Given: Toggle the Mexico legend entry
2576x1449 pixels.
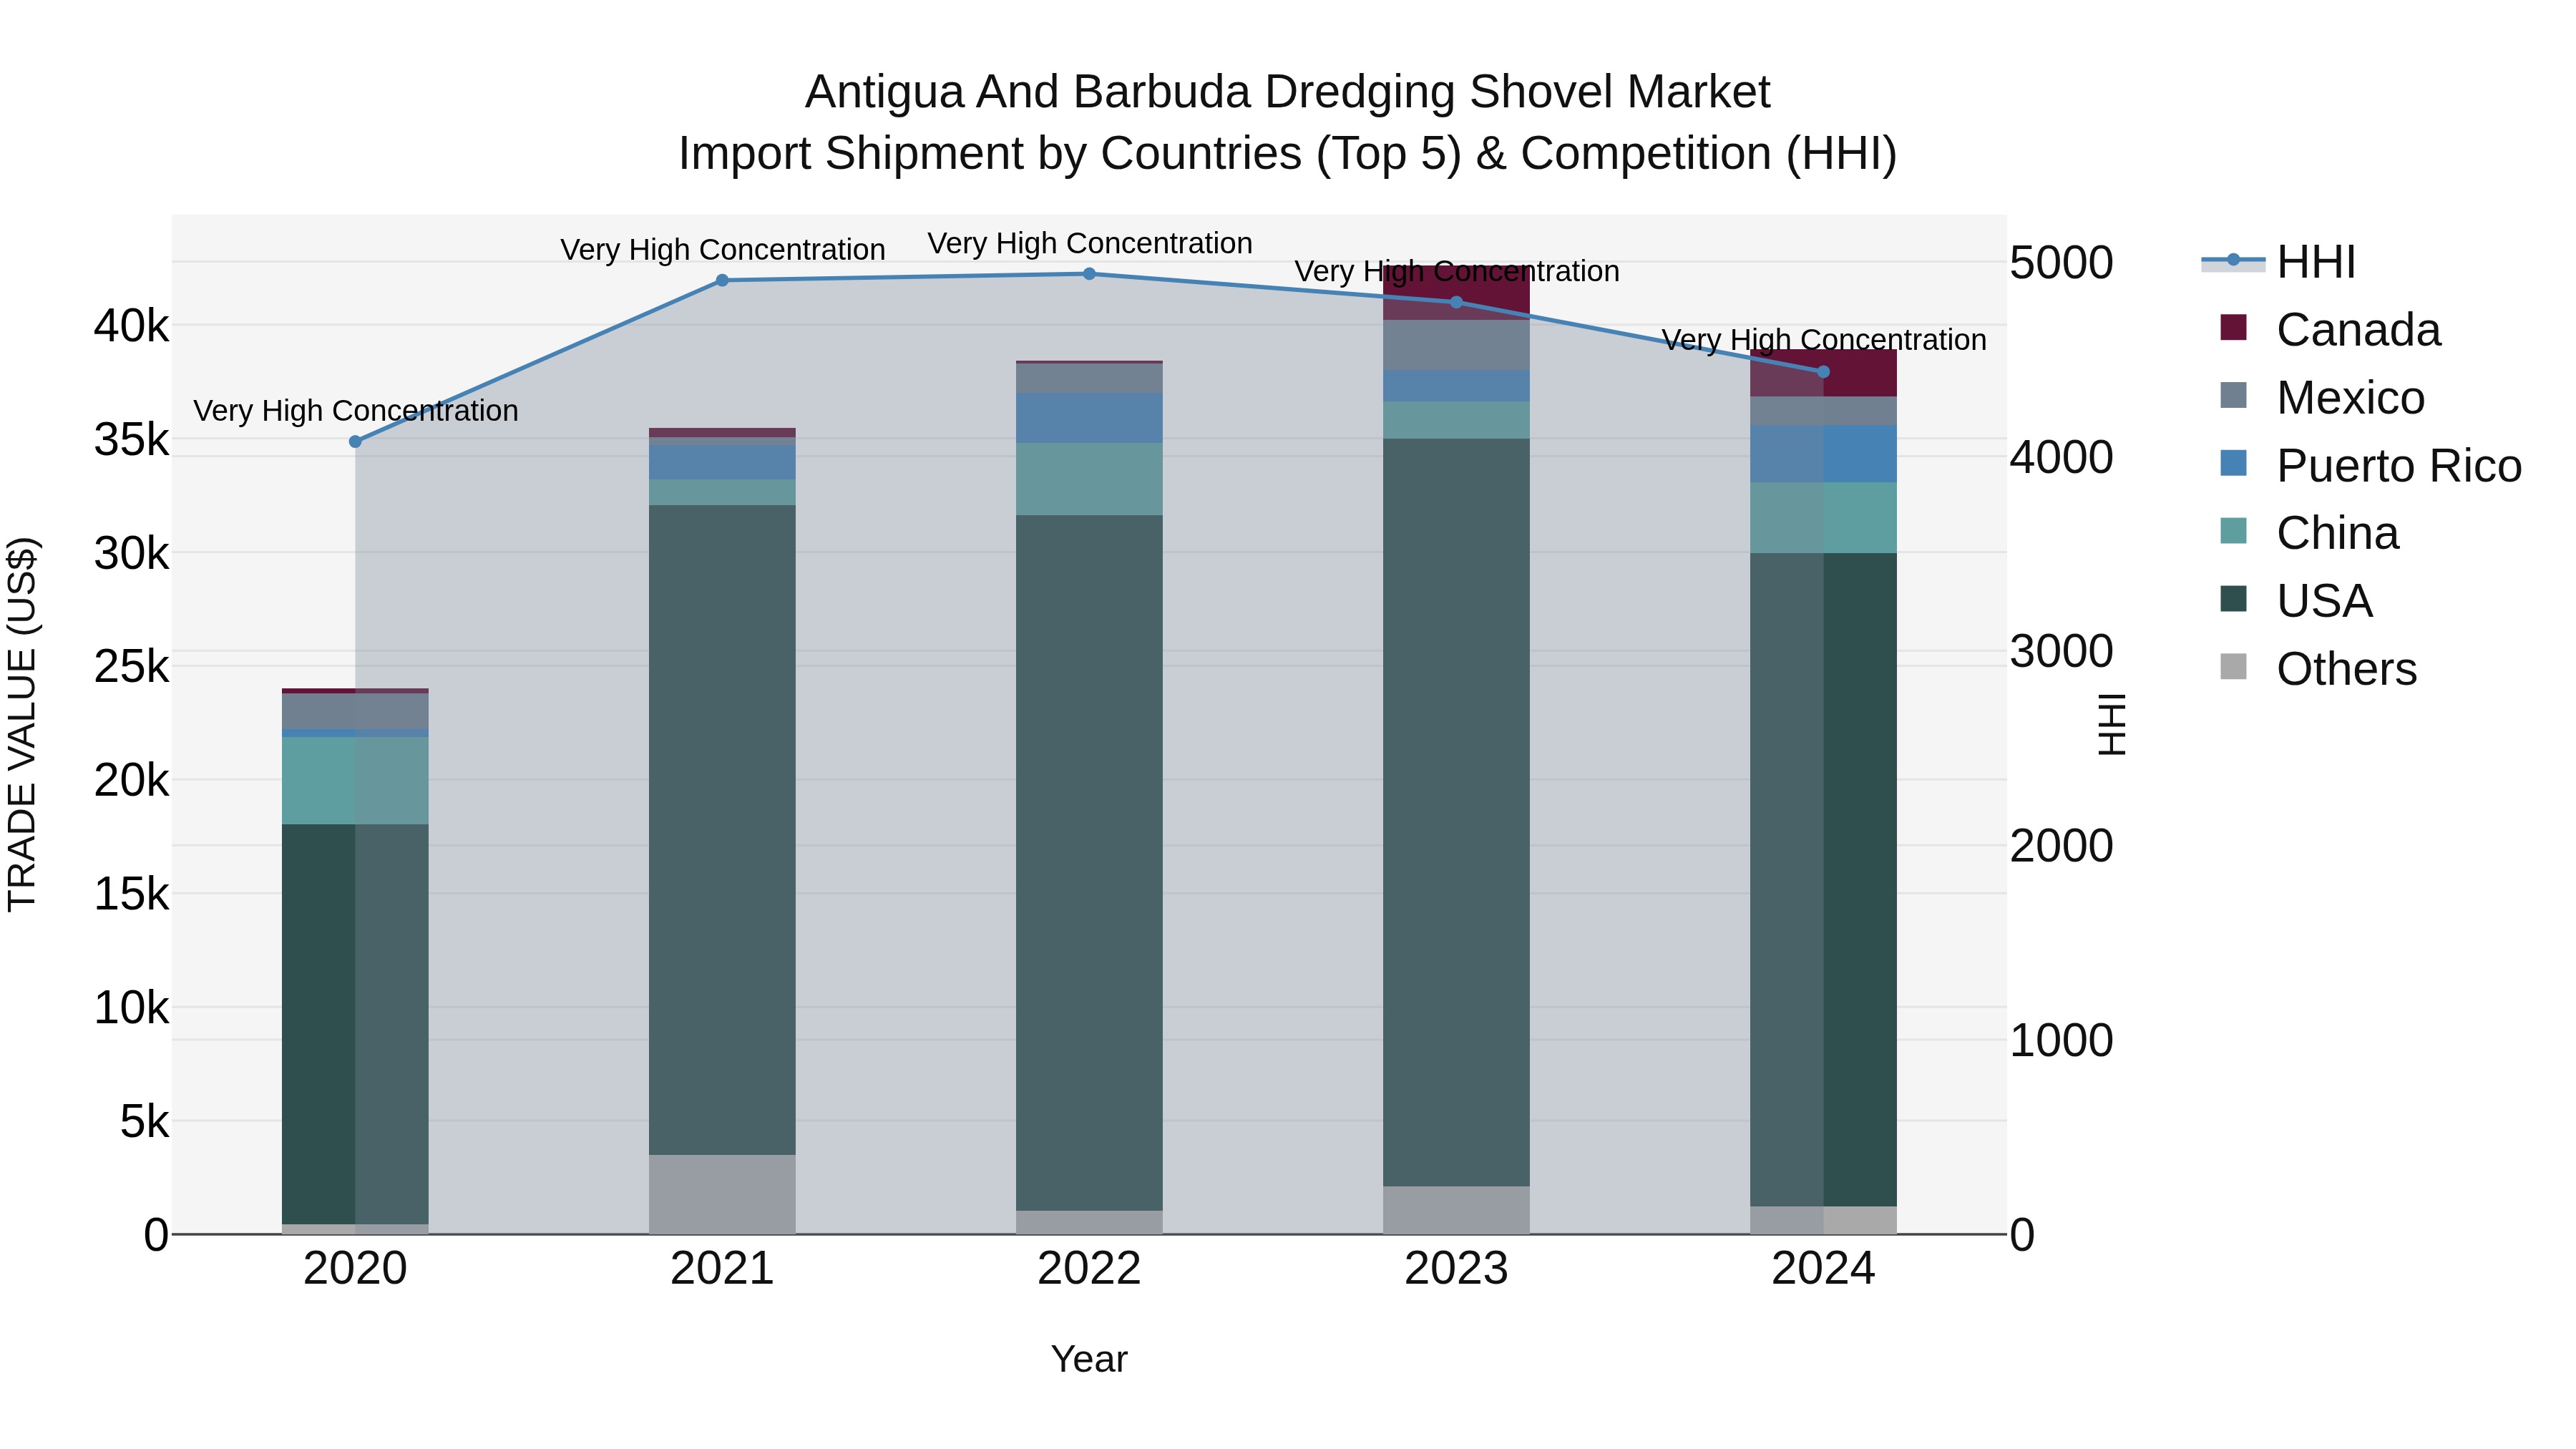Looking at the screenshot, I should click(x=2322, y=398).
